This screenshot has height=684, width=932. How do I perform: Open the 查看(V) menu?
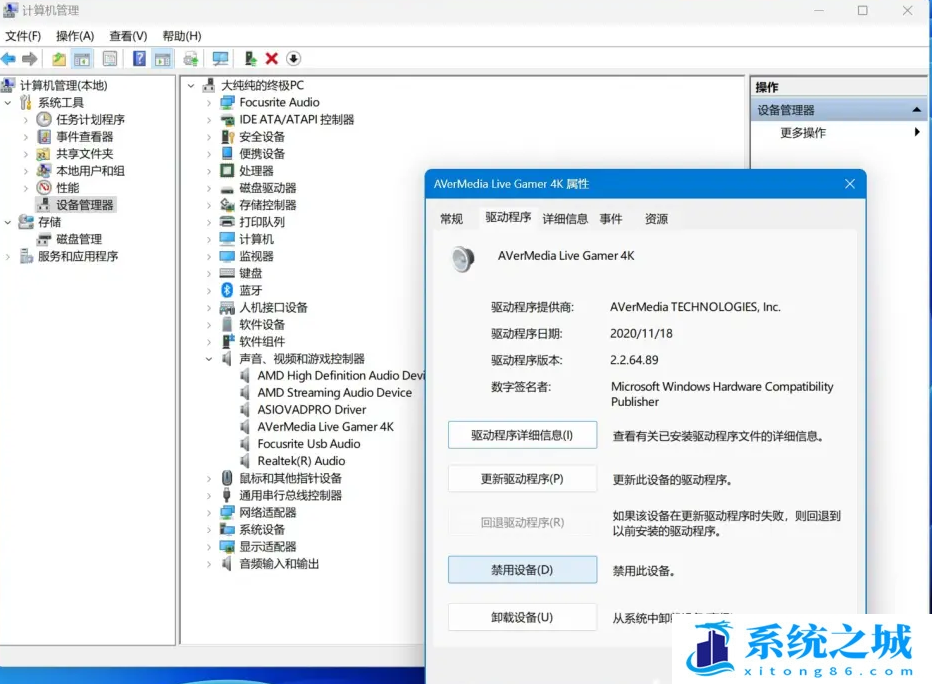click(x=128, y=36)
